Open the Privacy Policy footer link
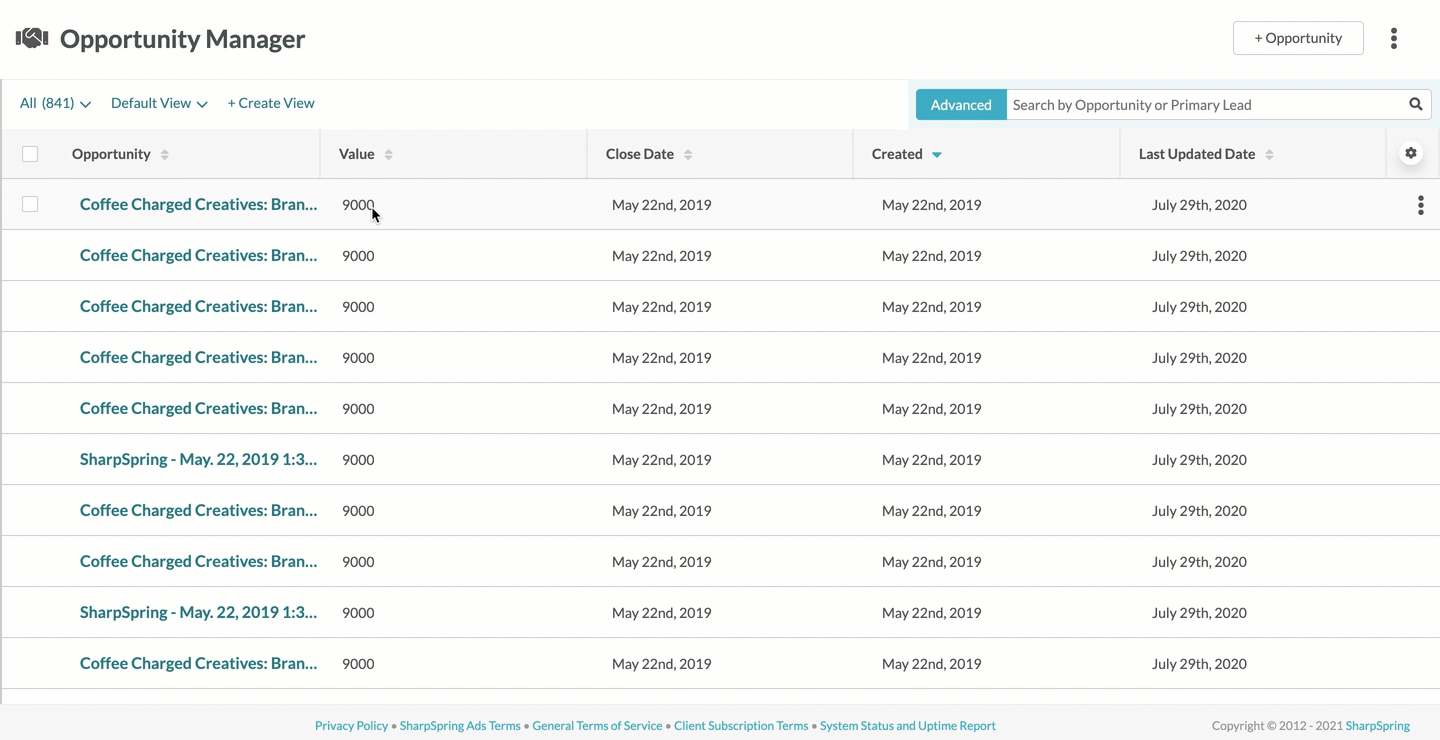1440x740 pixels. [351, 726]
